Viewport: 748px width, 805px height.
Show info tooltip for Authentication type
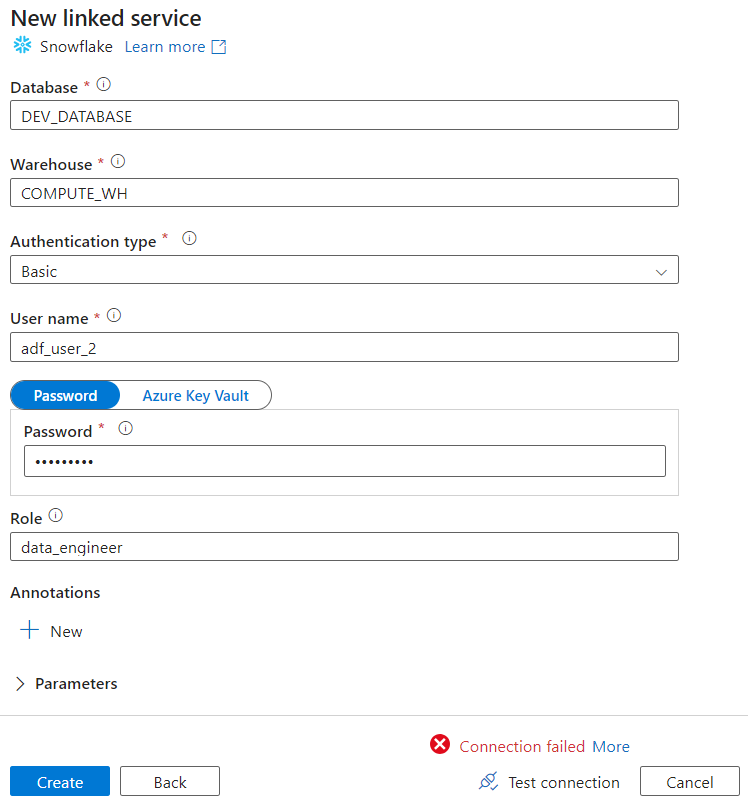point(189,238)
